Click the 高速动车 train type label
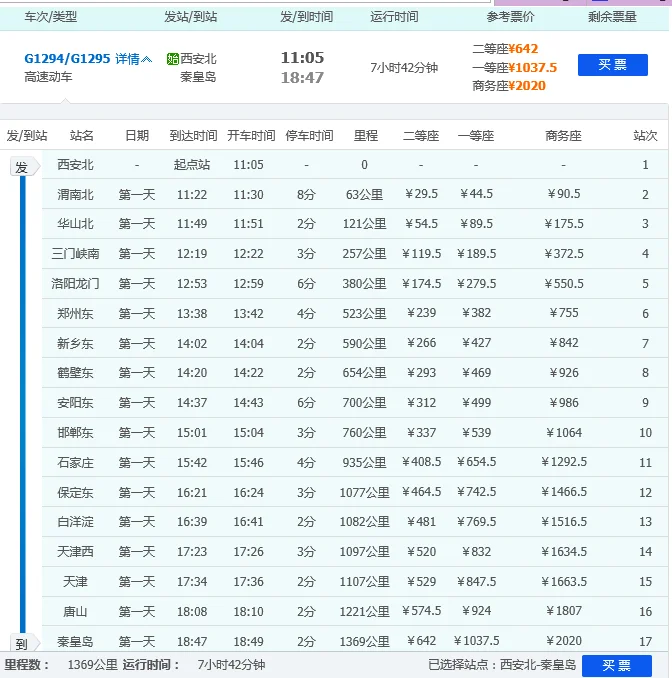This screenshot has width=672, height=678. point(48,77)
